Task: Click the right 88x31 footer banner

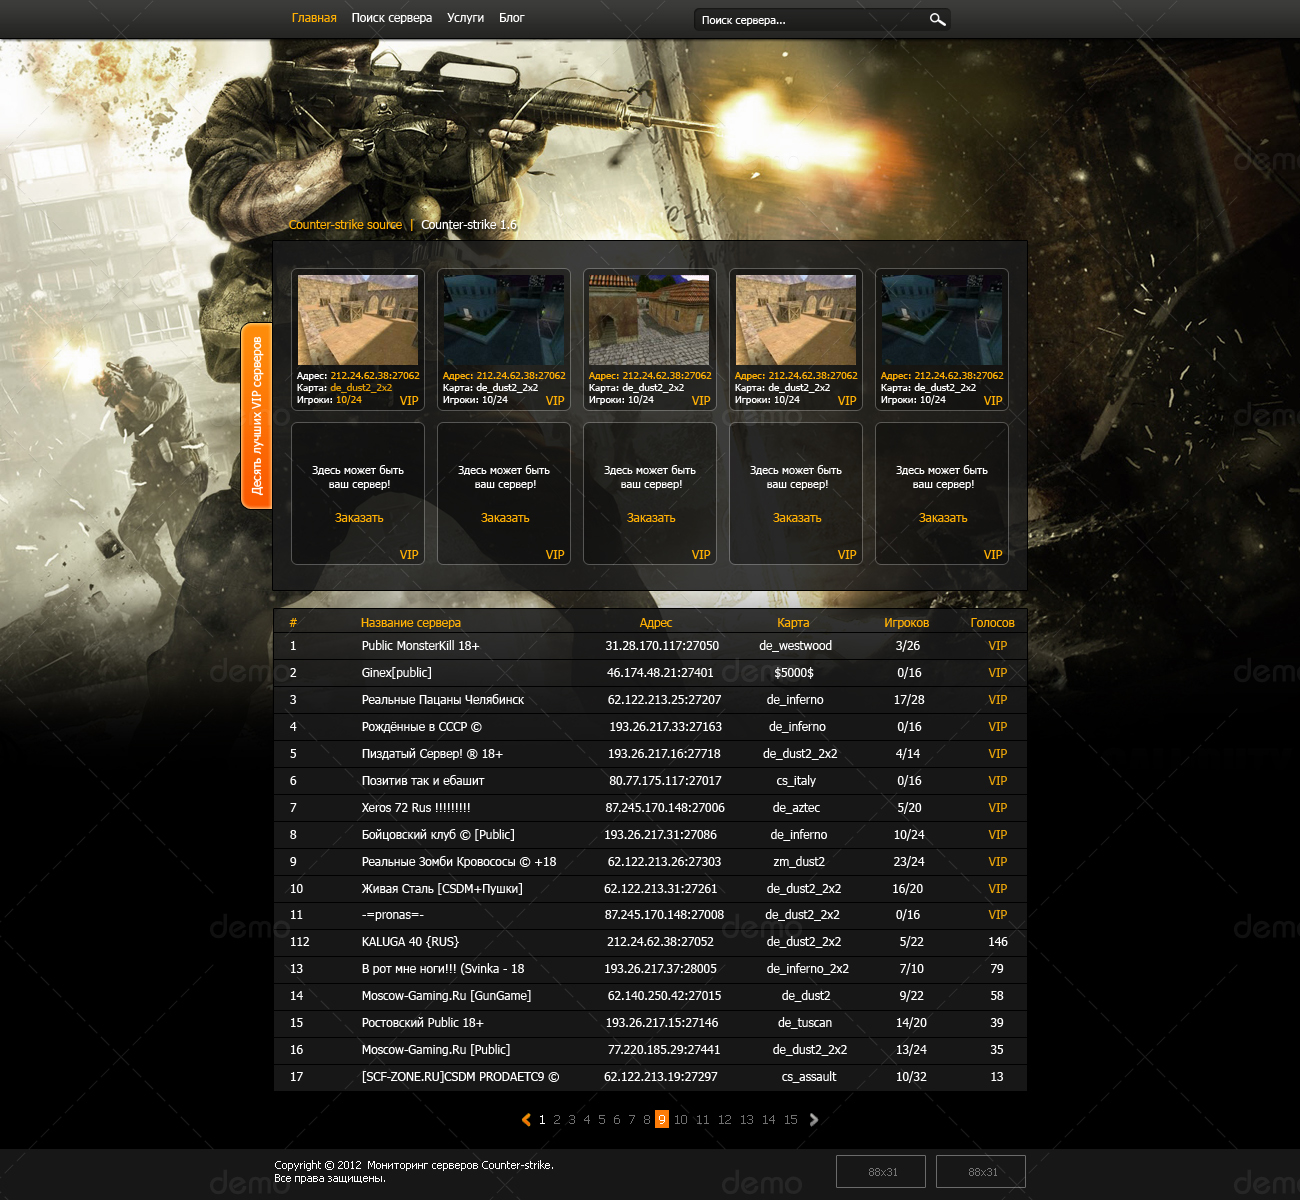Action: click(981, 1172)
